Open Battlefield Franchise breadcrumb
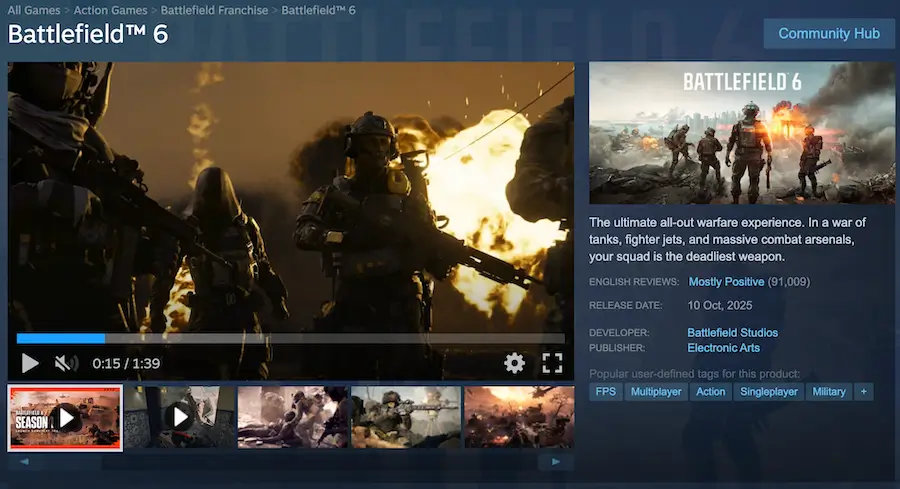Image resolution: width=900 pixels, height=489 pixels. tap(214, 10)
